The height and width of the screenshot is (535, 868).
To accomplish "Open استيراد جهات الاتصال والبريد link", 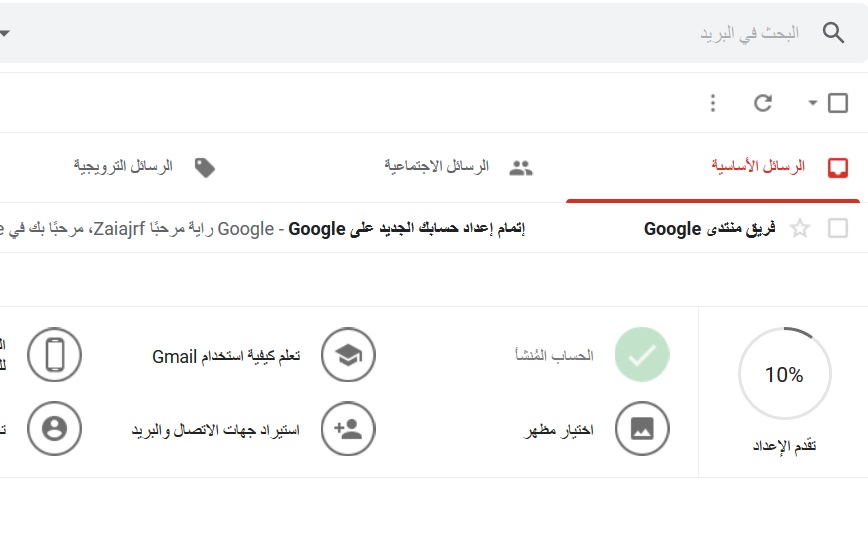I will pyautogui.click(x=215, y=430).
